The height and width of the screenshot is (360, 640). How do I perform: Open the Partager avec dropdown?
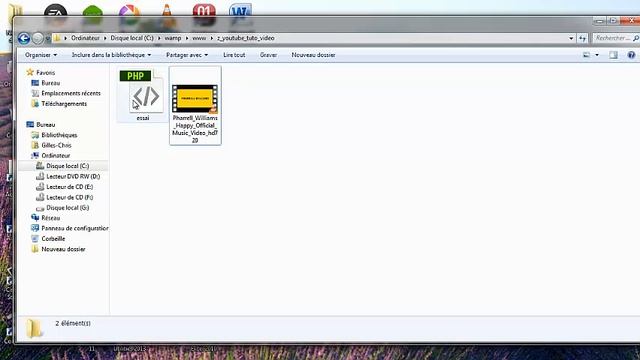point(187,55)
